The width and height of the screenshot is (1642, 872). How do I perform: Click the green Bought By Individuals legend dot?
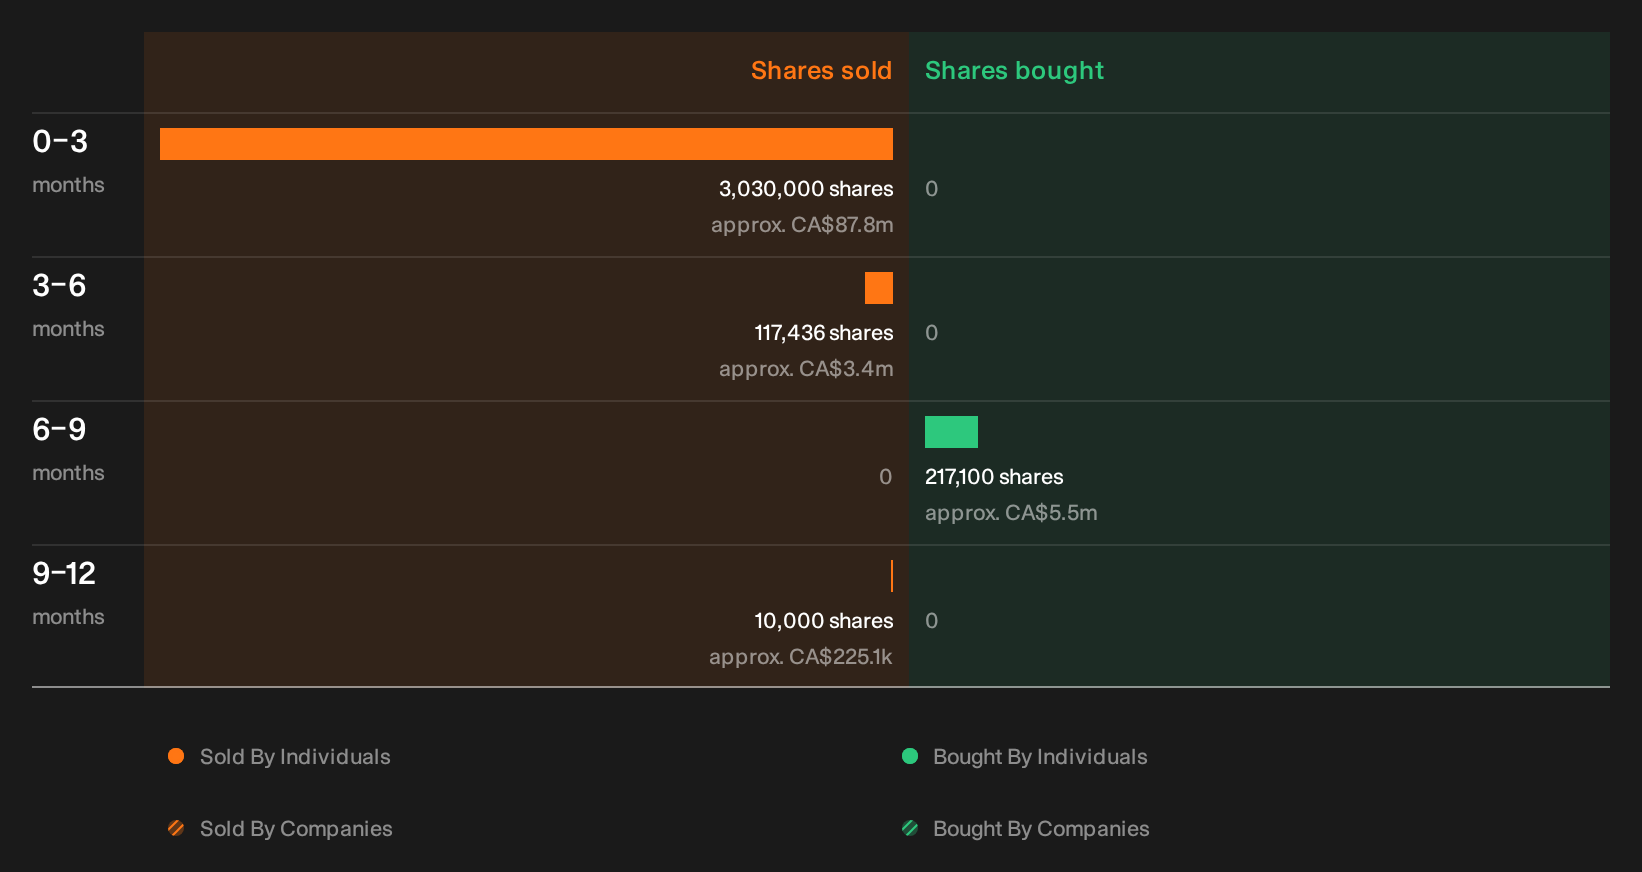click(910, 756)
